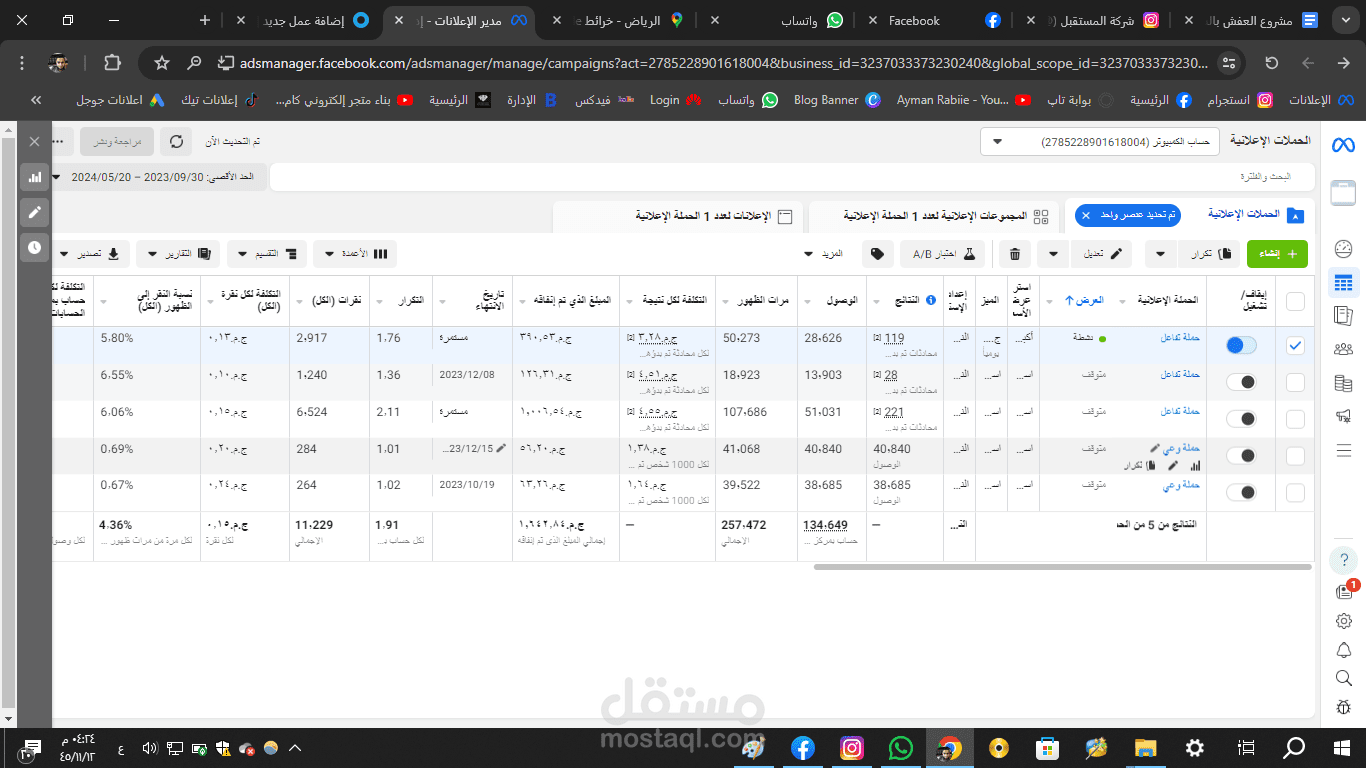Expand the arrow next to تكرار button
The image size is (1366, 768).
click(1160, 254)
